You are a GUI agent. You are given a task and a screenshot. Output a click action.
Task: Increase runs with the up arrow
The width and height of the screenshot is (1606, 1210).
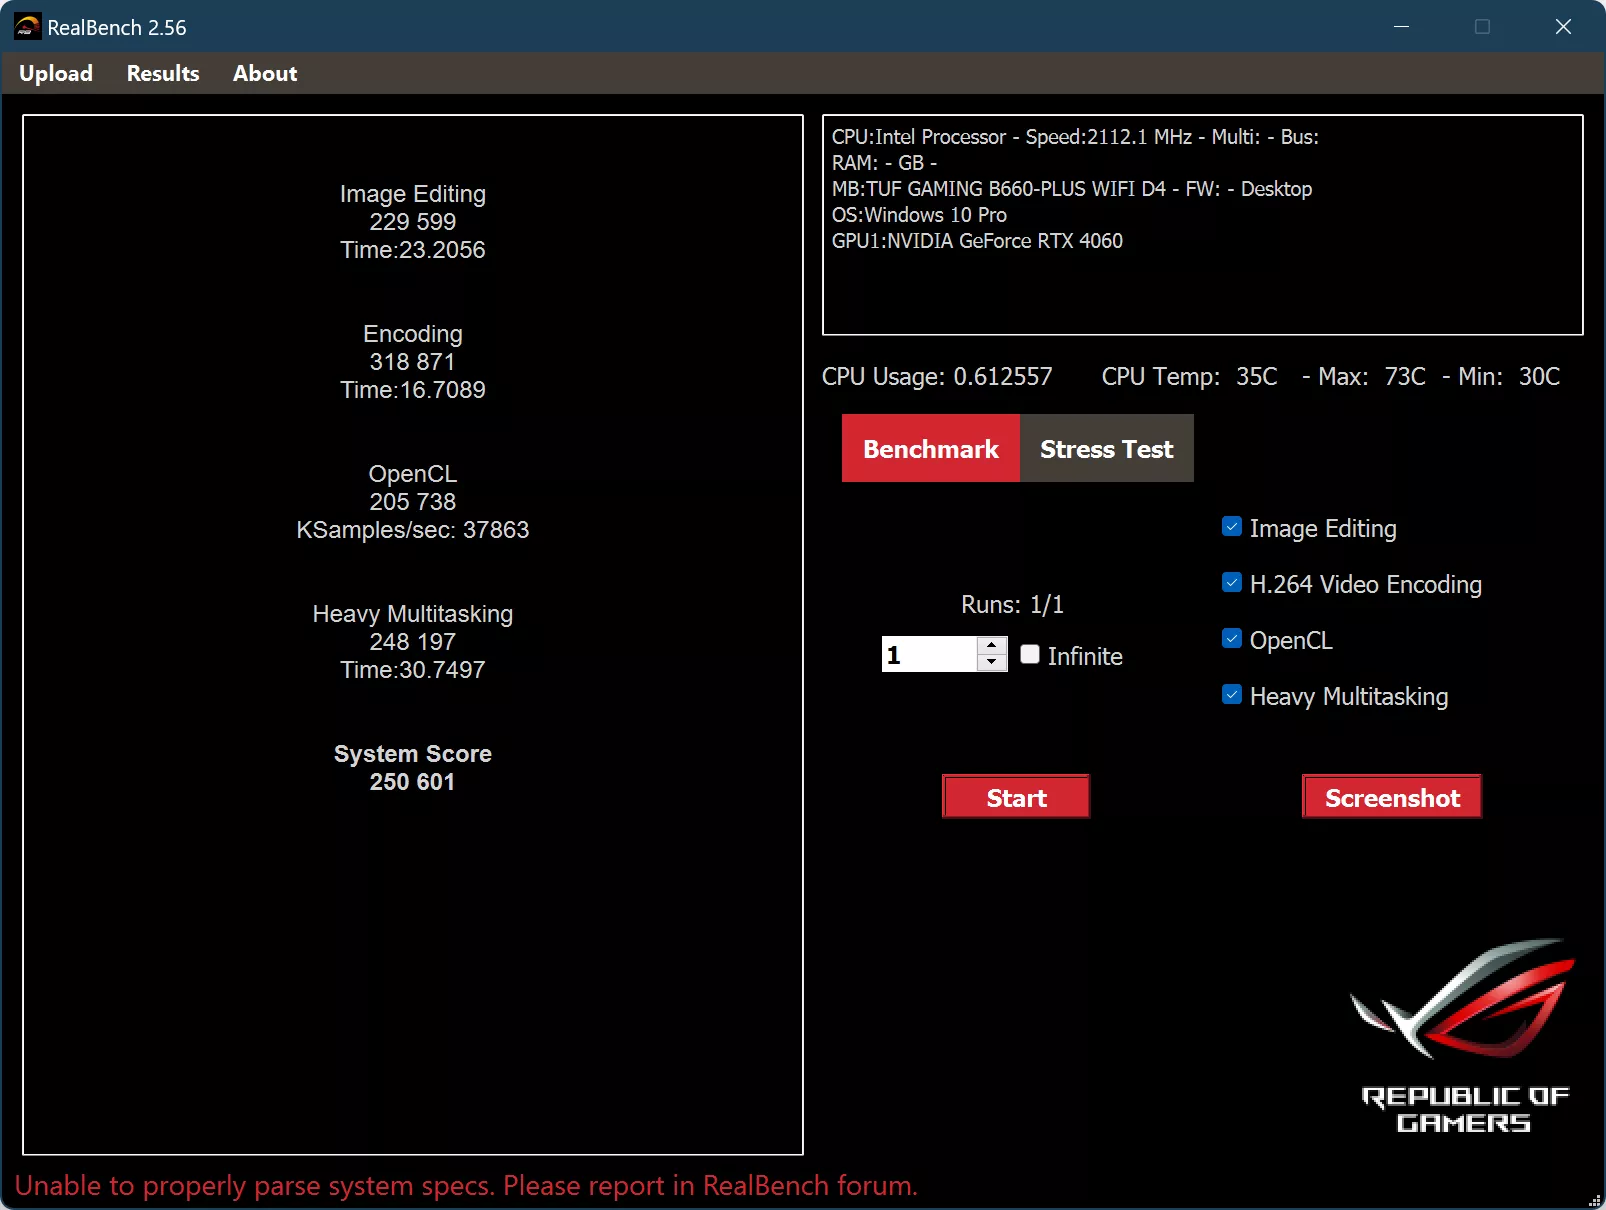(992, 645)
